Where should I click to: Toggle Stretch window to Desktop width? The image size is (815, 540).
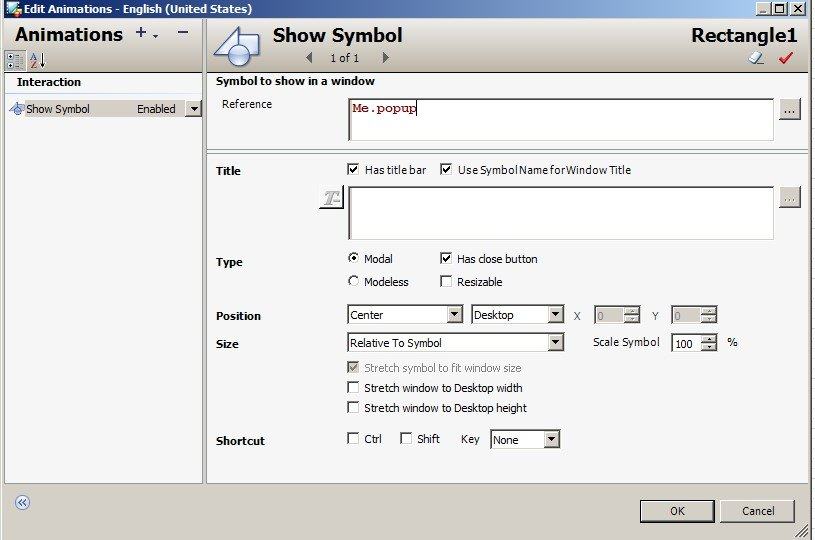point(353,388)
